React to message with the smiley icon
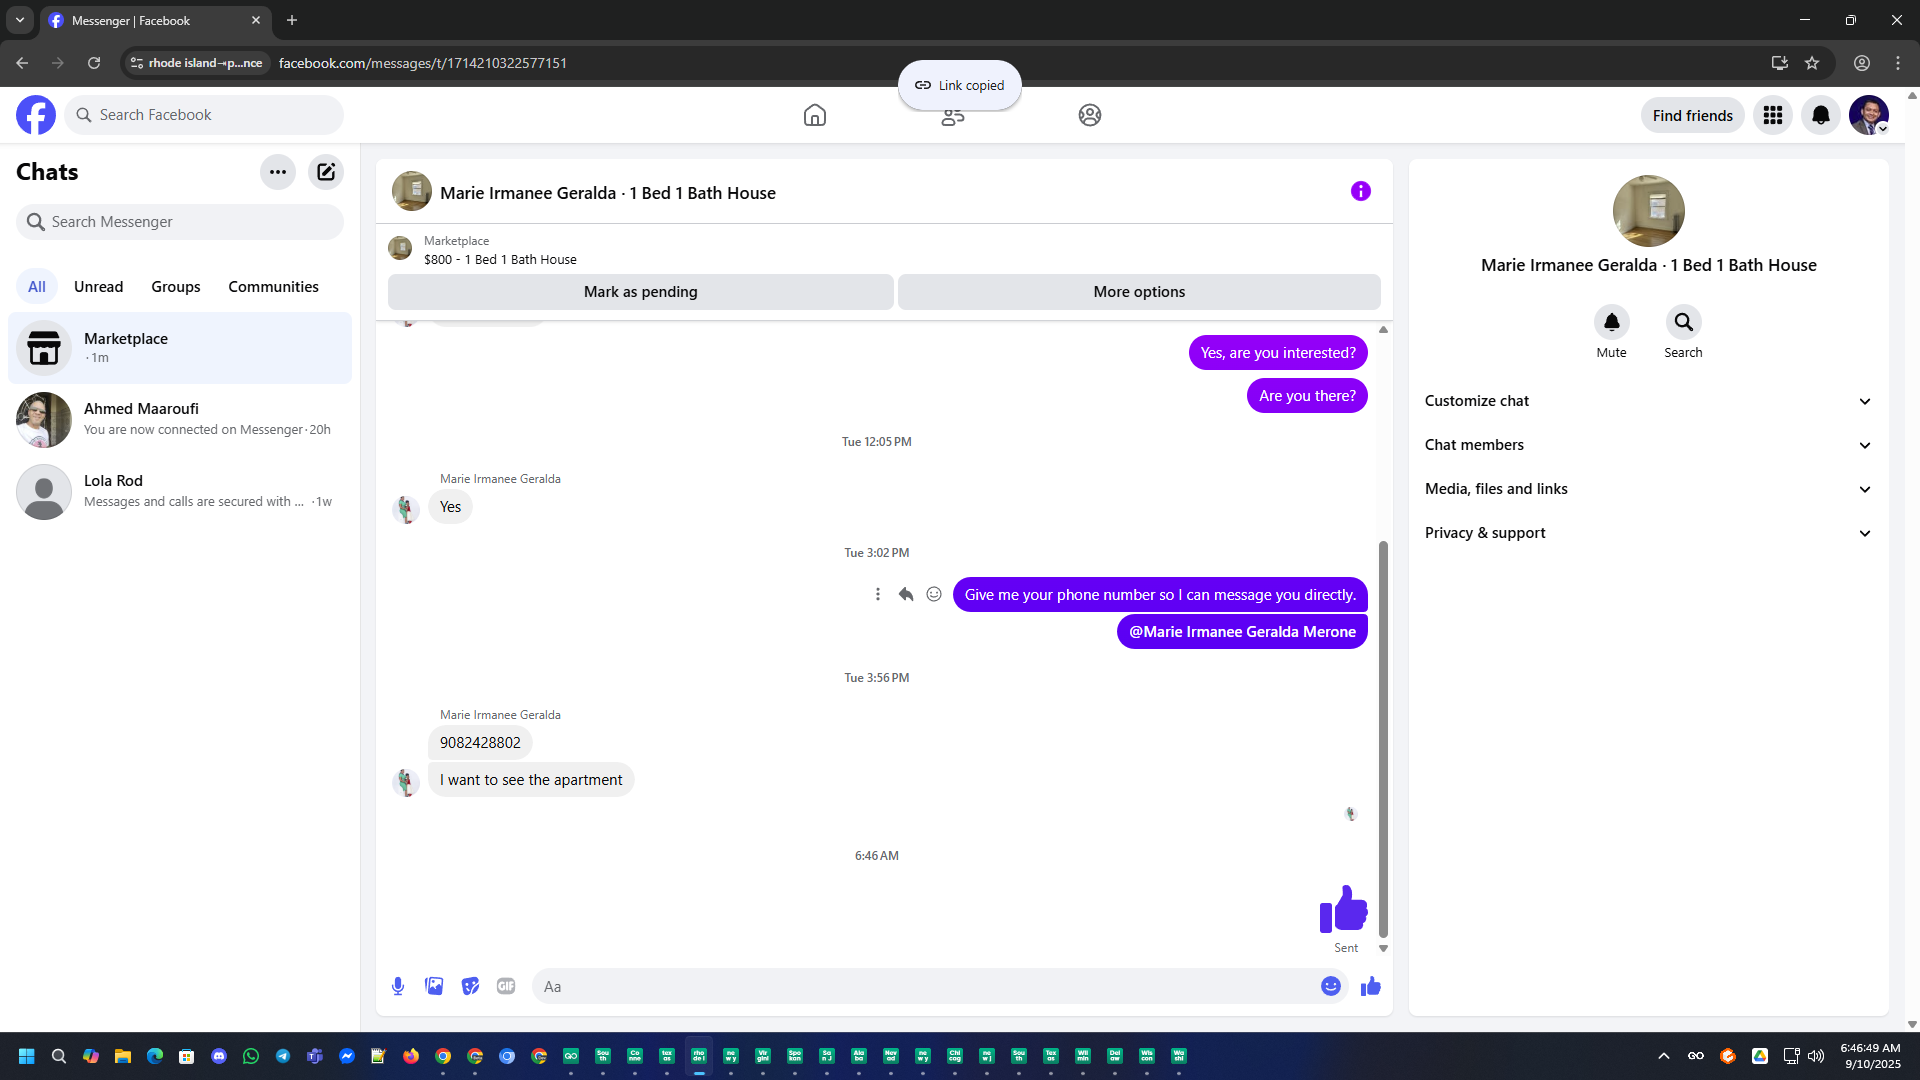This screenshot has height=1080, width=1920. click(x=934, y=594)
